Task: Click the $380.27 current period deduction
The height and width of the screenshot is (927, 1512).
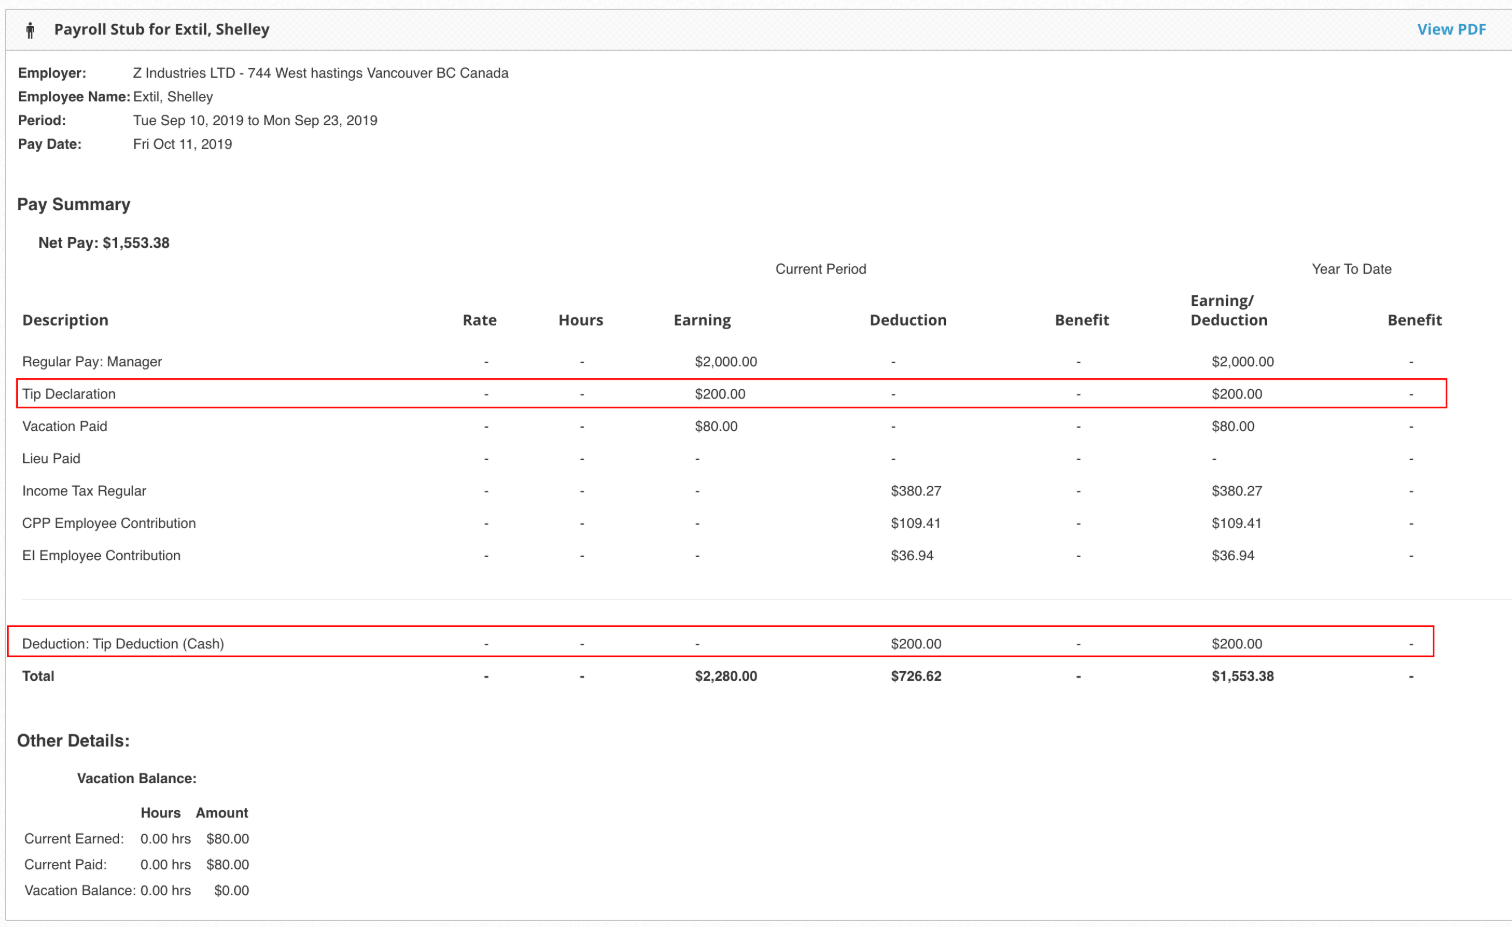Action: pos(916,491)
